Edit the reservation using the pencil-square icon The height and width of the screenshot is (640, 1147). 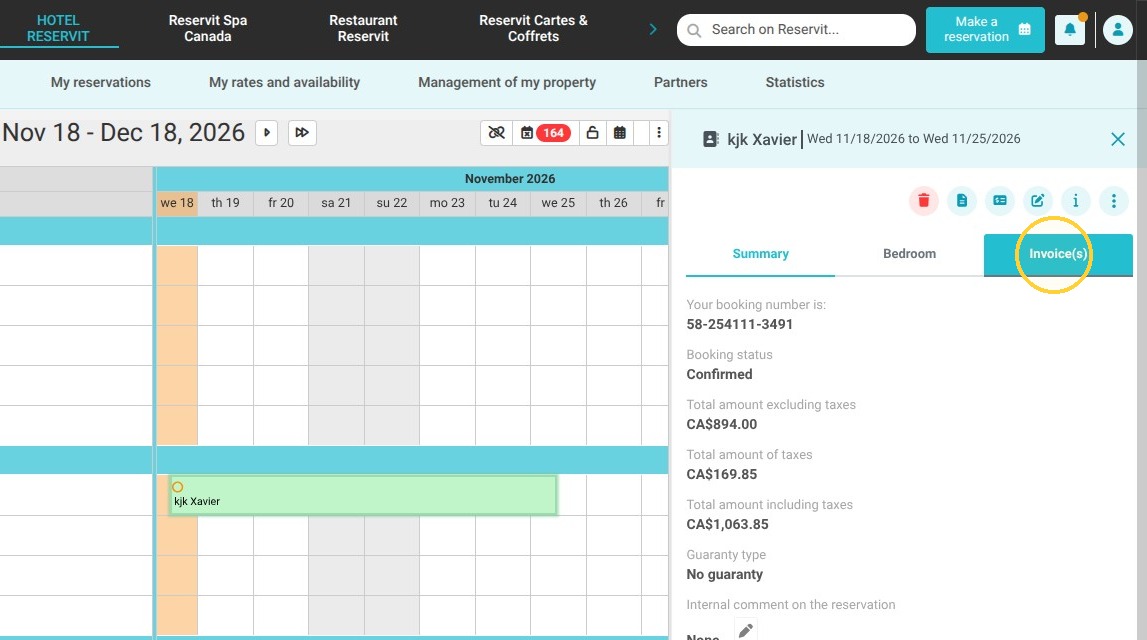coord(1037,200)
